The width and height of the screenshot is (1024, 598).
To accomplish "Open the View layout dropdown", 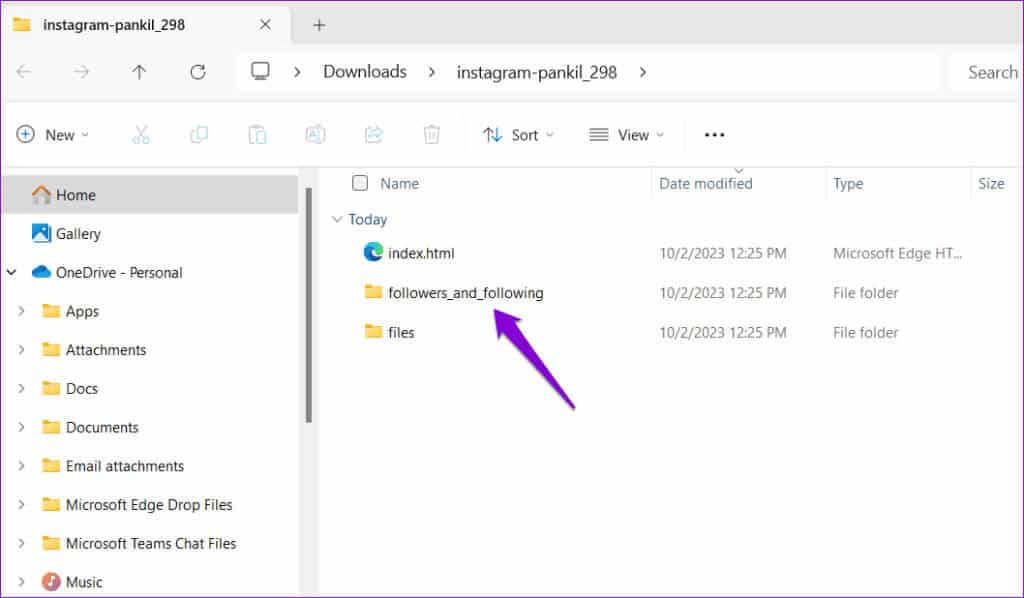I will click(x=626, y=134).
